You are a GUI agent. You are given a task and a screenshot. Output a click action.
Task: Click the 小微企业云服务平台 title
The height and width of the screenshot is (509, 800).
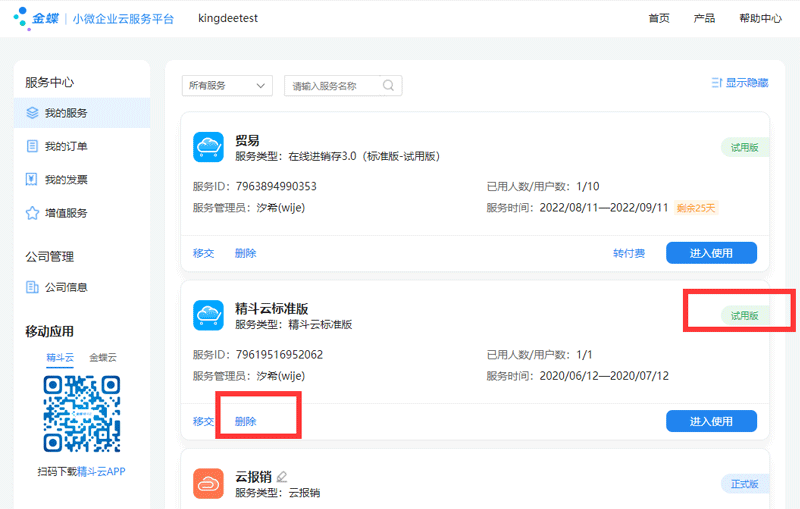point(123,19)
